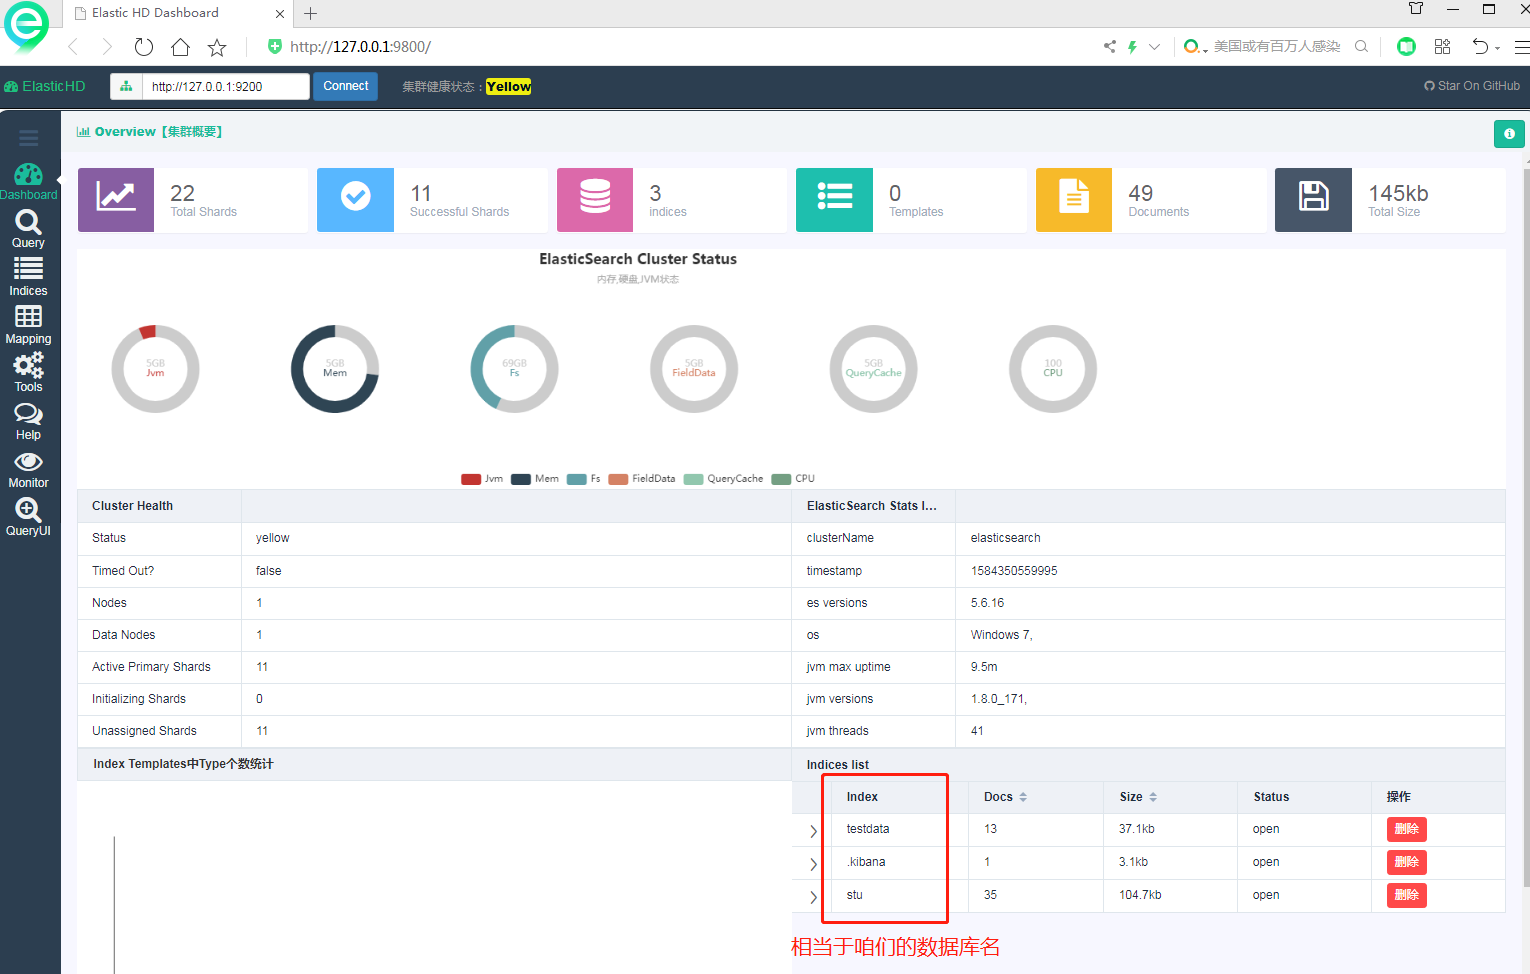Click the Jvm donut chart
The image size is (1530, 974).
[155, 369]
